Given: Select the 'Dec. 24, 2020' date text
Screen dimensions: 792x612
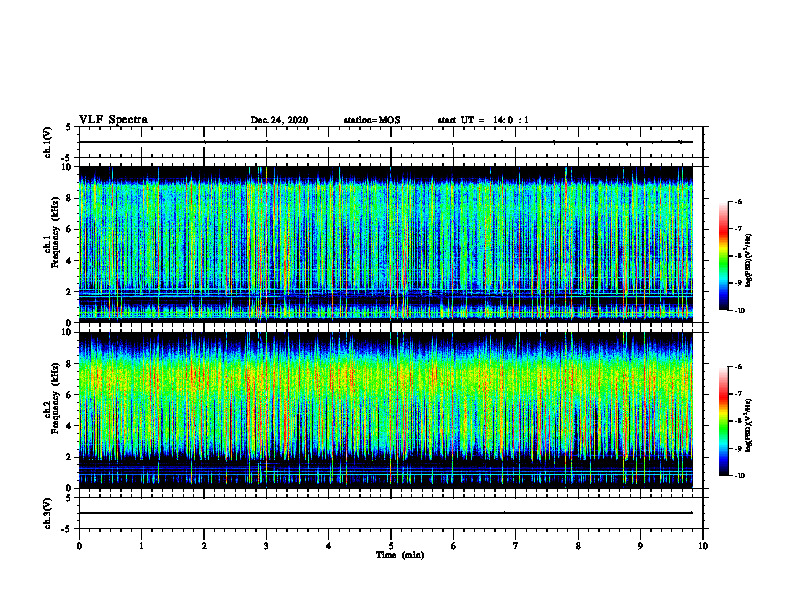Looking at the screenshot, I should (279, 120).
